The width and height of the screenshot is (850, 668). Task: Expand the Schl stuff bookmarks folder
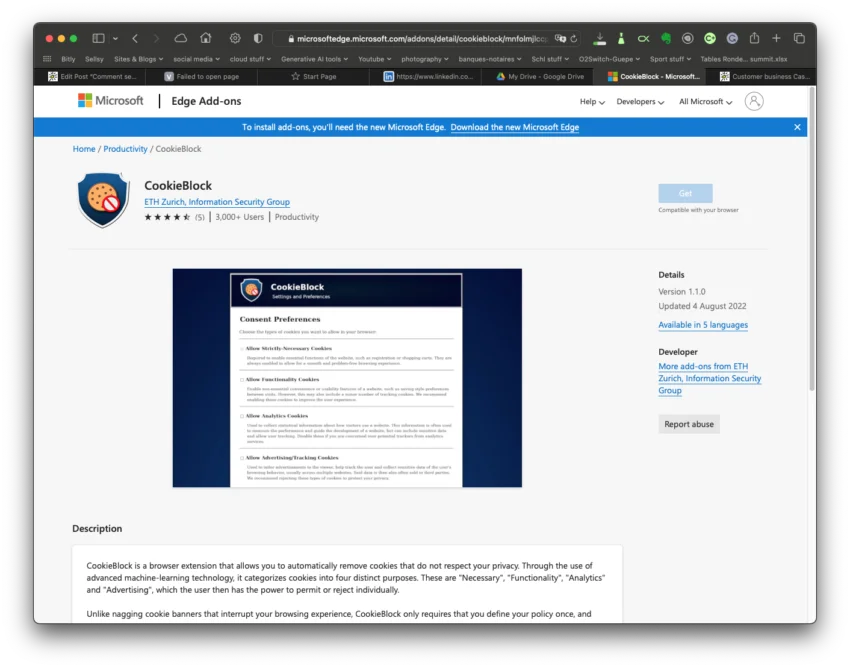tap(550, 59)
